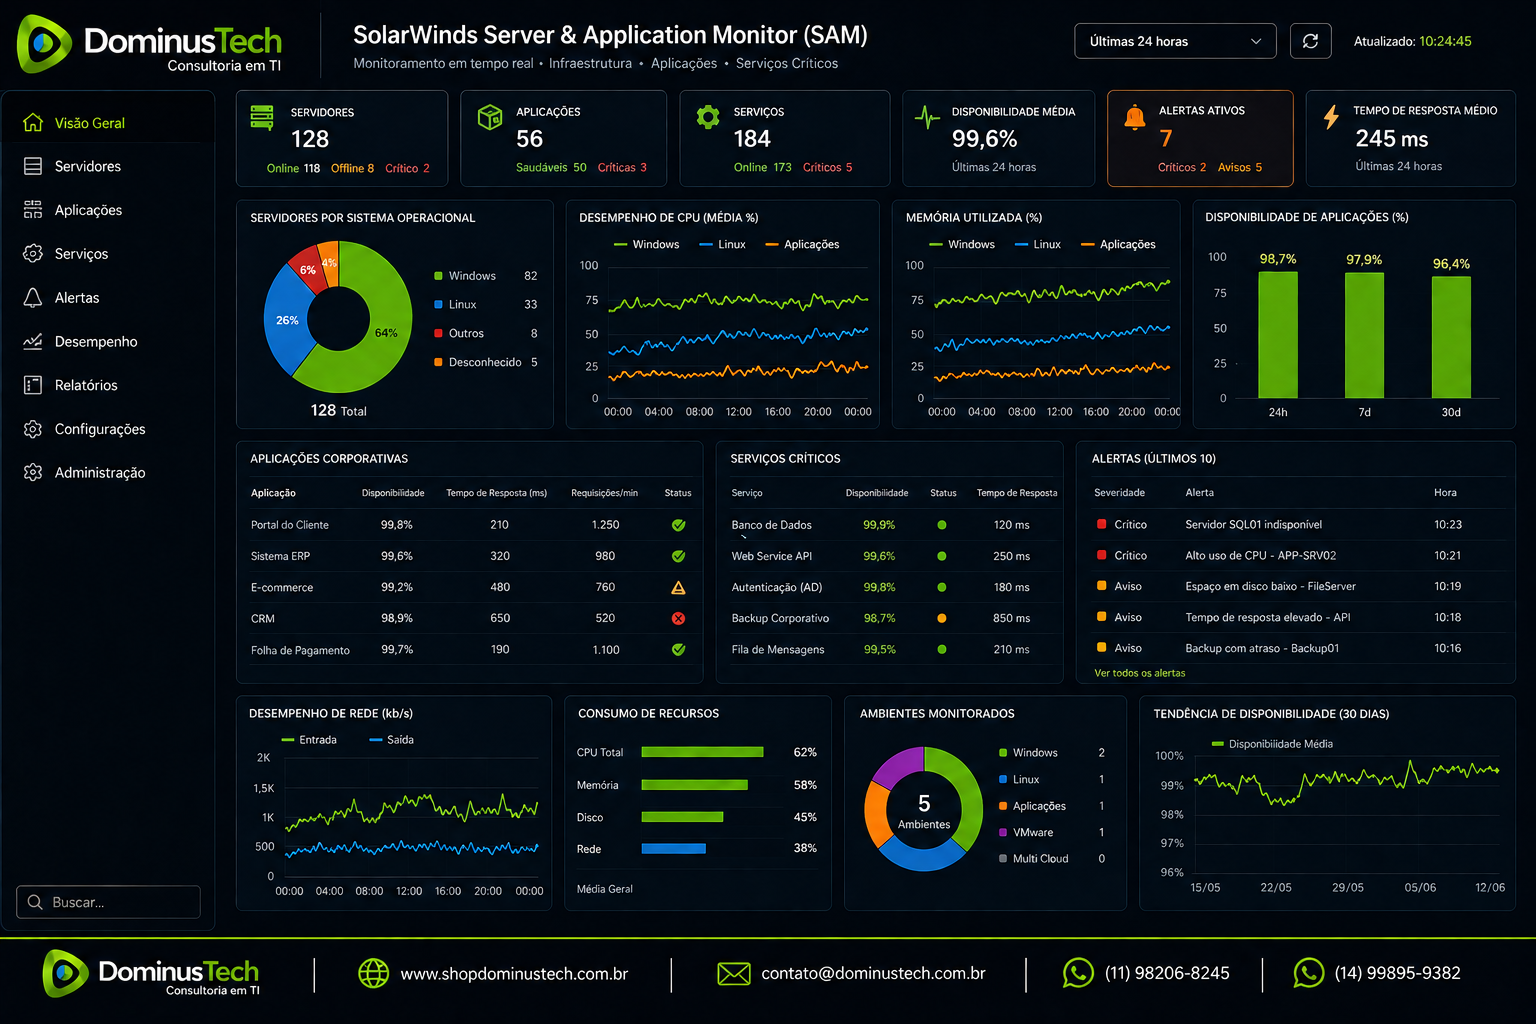
Task: Click the Configurações gear icon in sidebar
Action: point(33,429)
